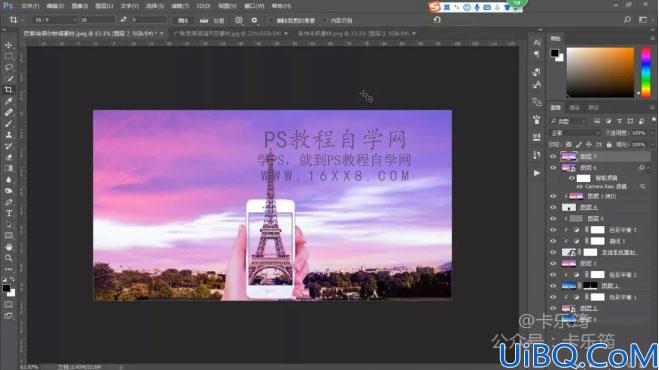Select the Rectangular Marquee tool
The image size is (659, 370).
[8, 56]
